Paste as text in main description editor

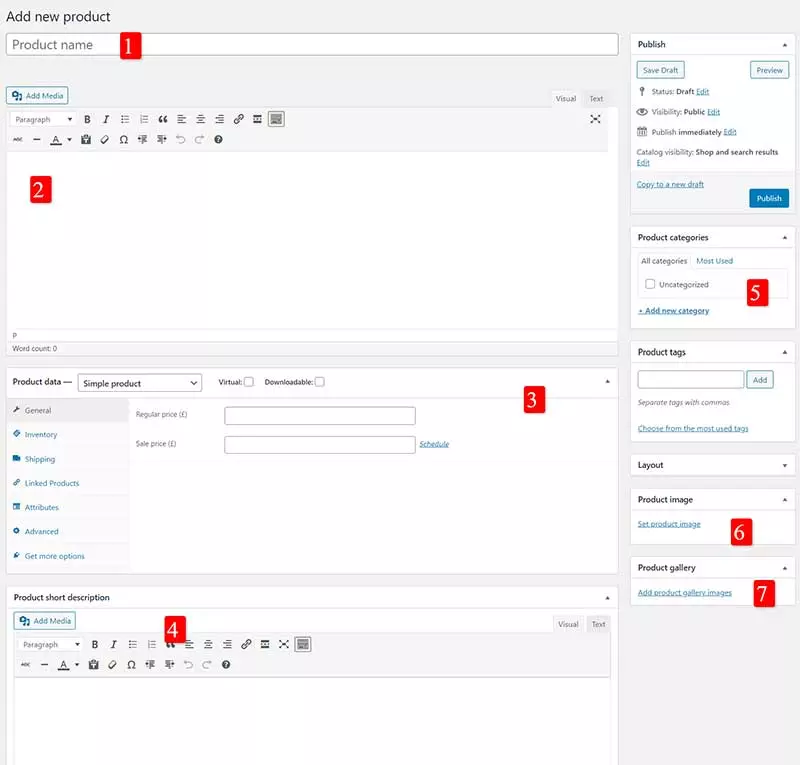(86, 139)
